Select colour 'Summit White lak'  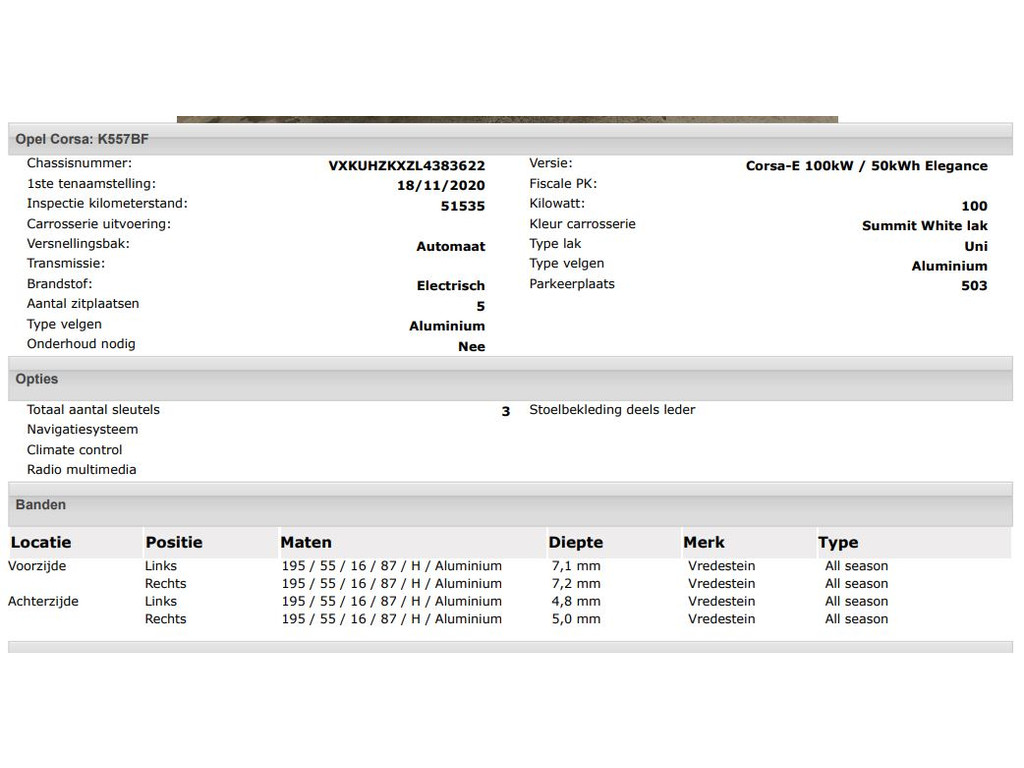(925, 226)
